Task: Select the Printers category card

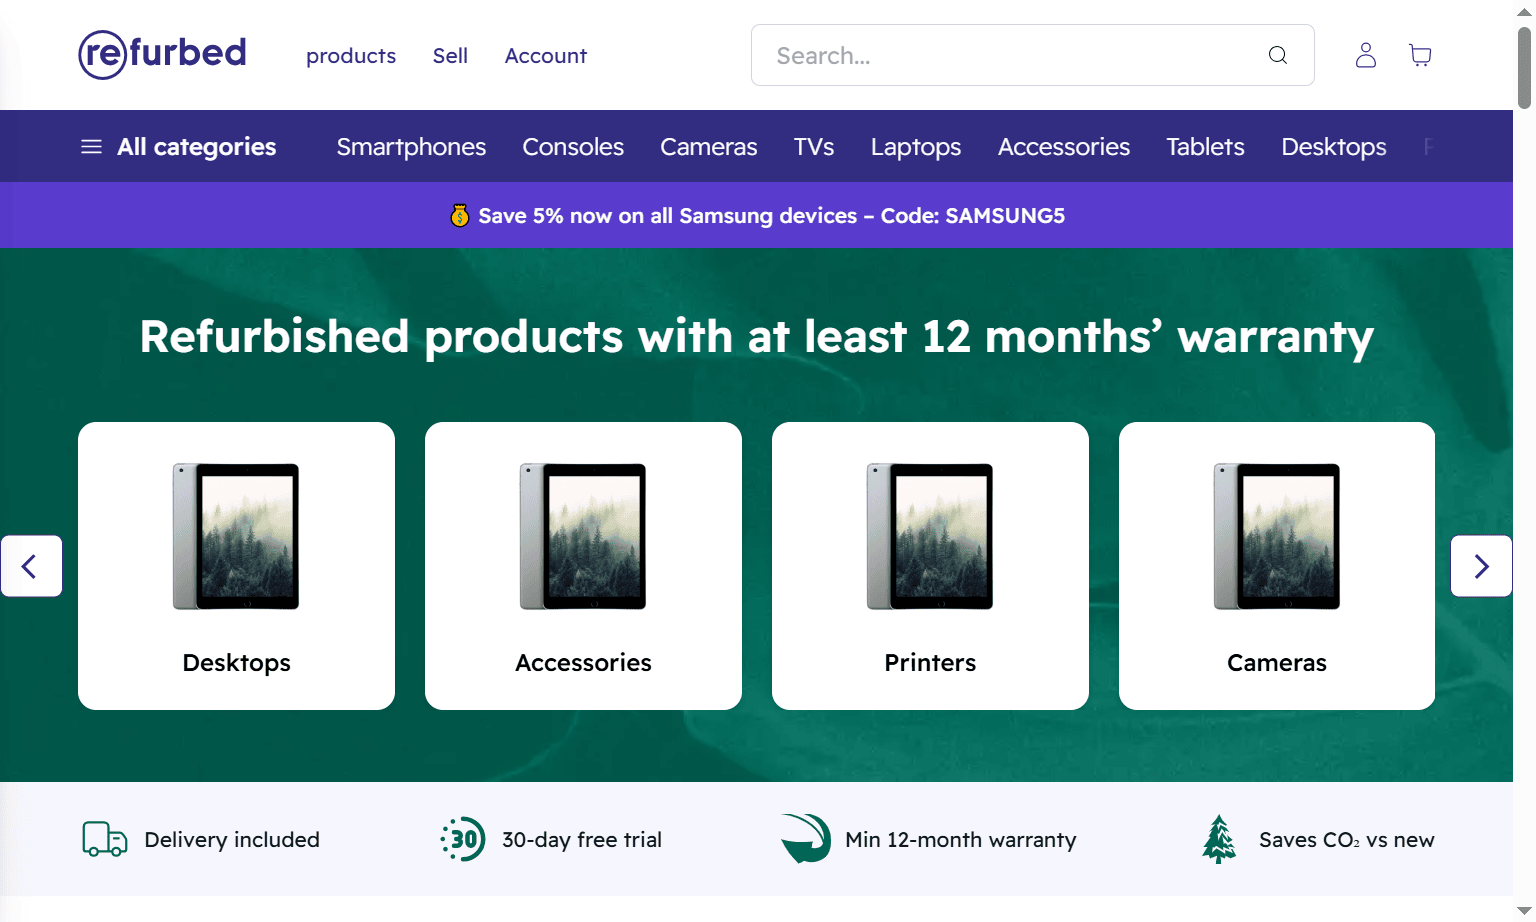Action: tap(930, 566)
